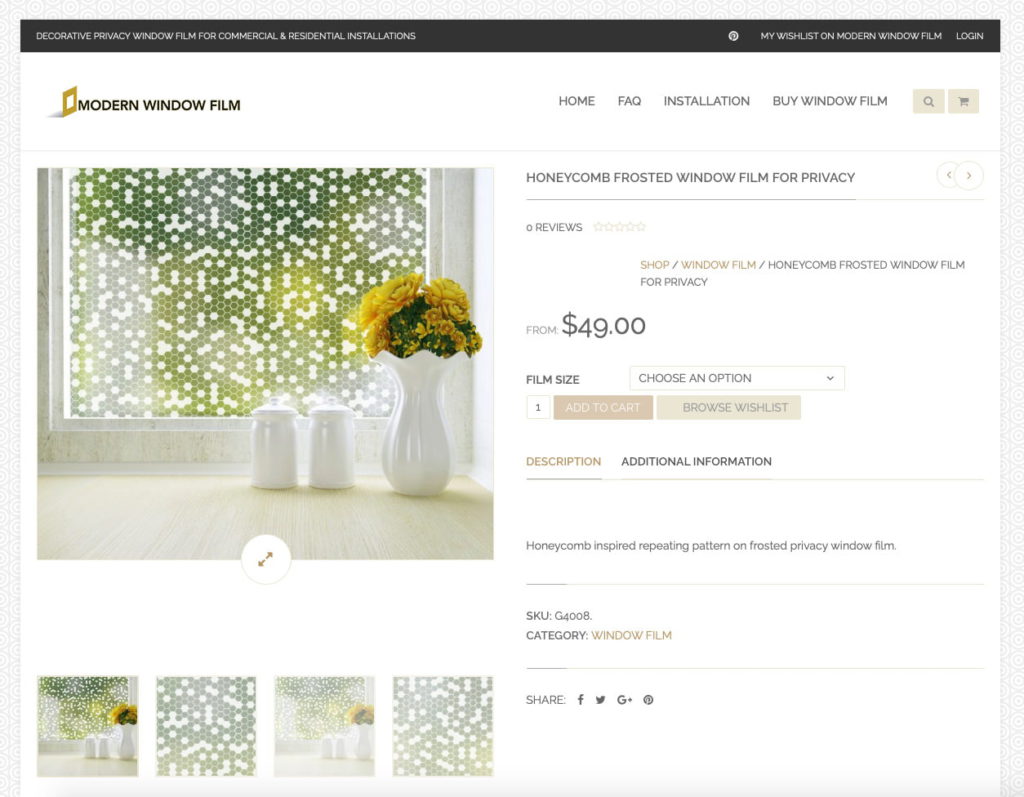This screenshot has width=1024, height=797.
Task: Open the Window Film category link
Action: pyautogui.click(x=631, y=635)
